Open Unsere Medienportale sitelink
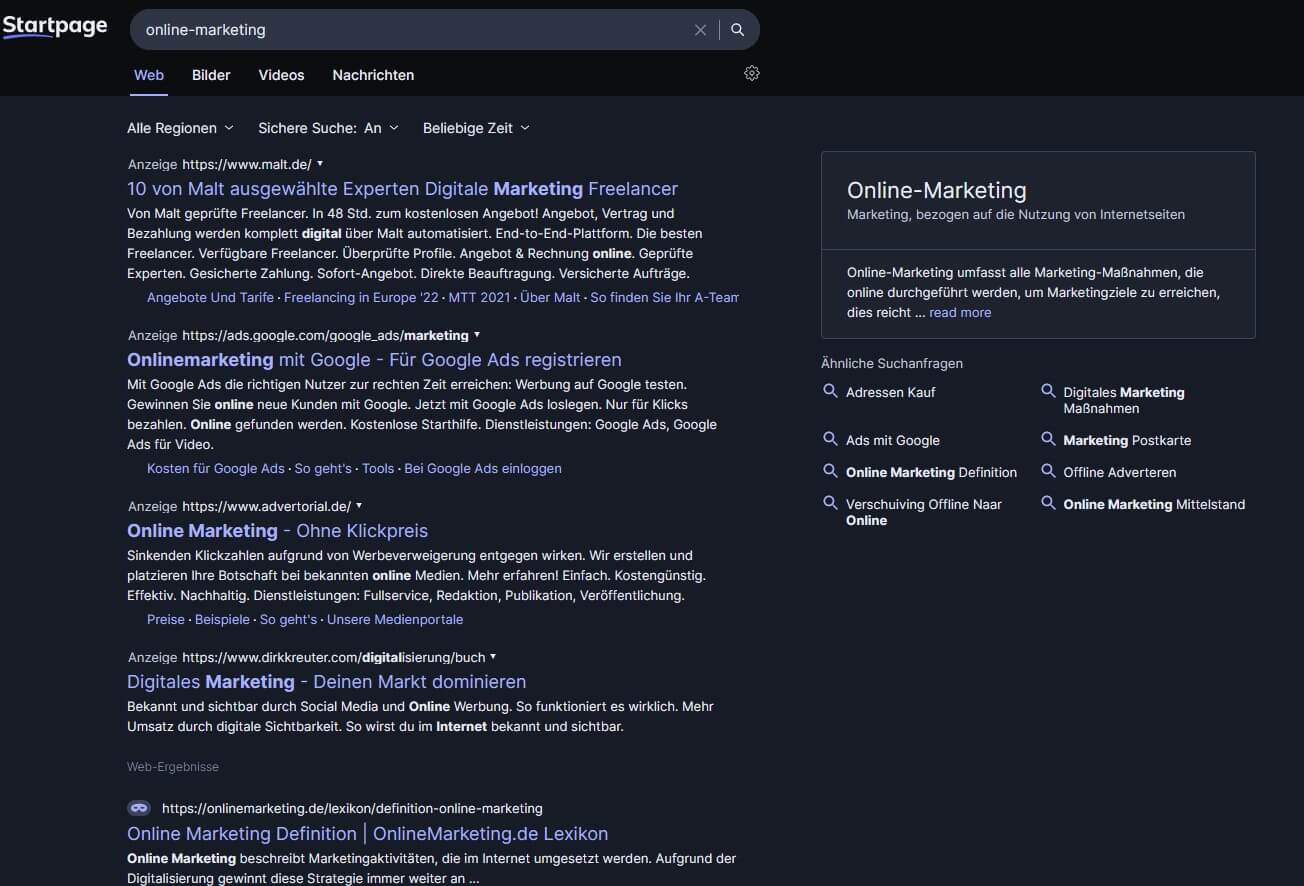This screenshot has width=1304, height=886. pos(395,619)
